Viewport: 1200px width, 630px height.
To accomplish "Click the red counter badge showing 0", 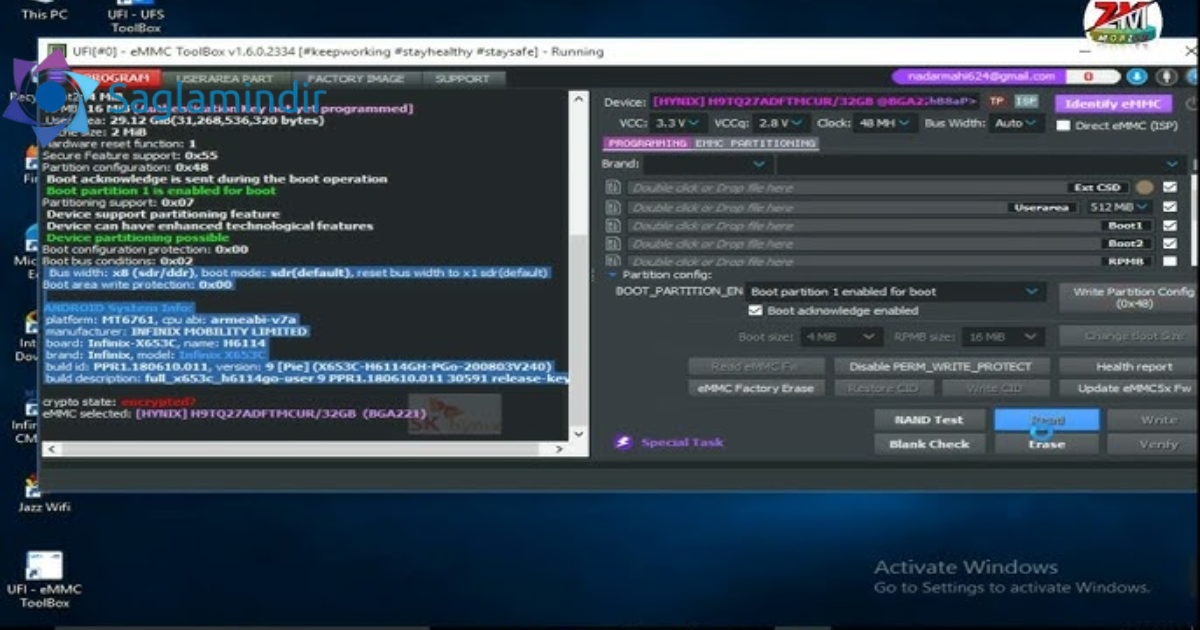I will coord(1090,77).
